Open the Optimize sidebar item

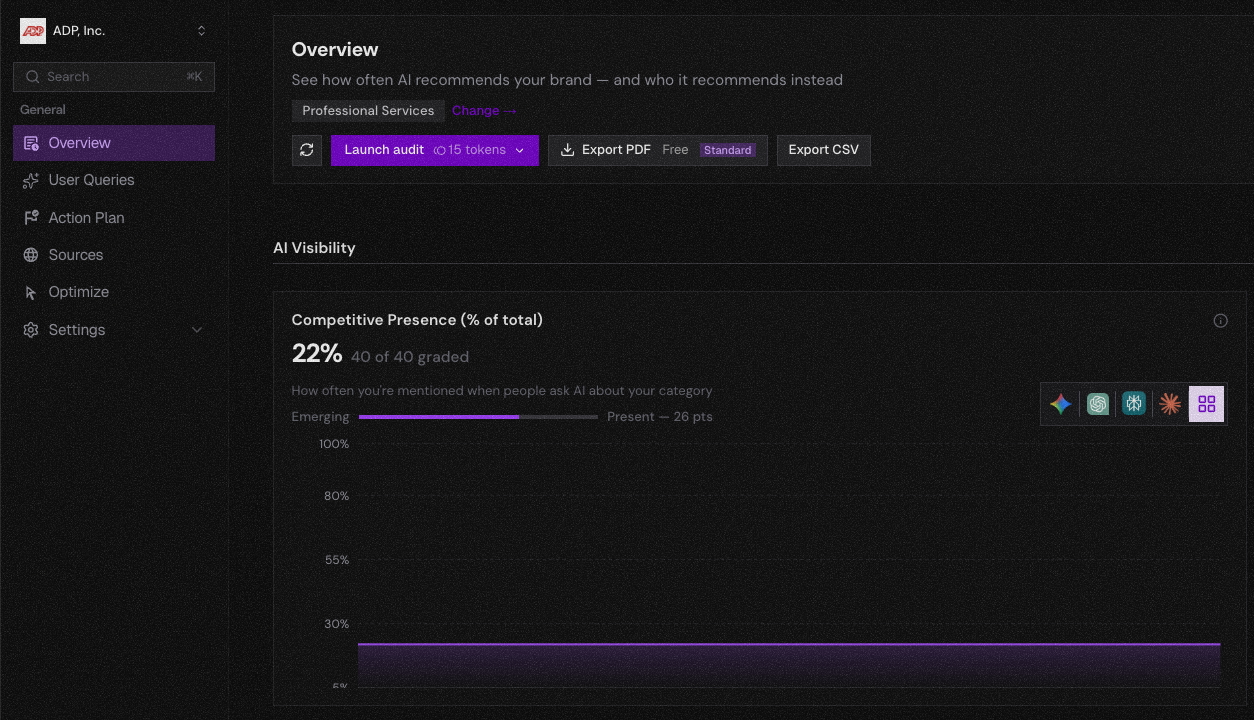78,292
